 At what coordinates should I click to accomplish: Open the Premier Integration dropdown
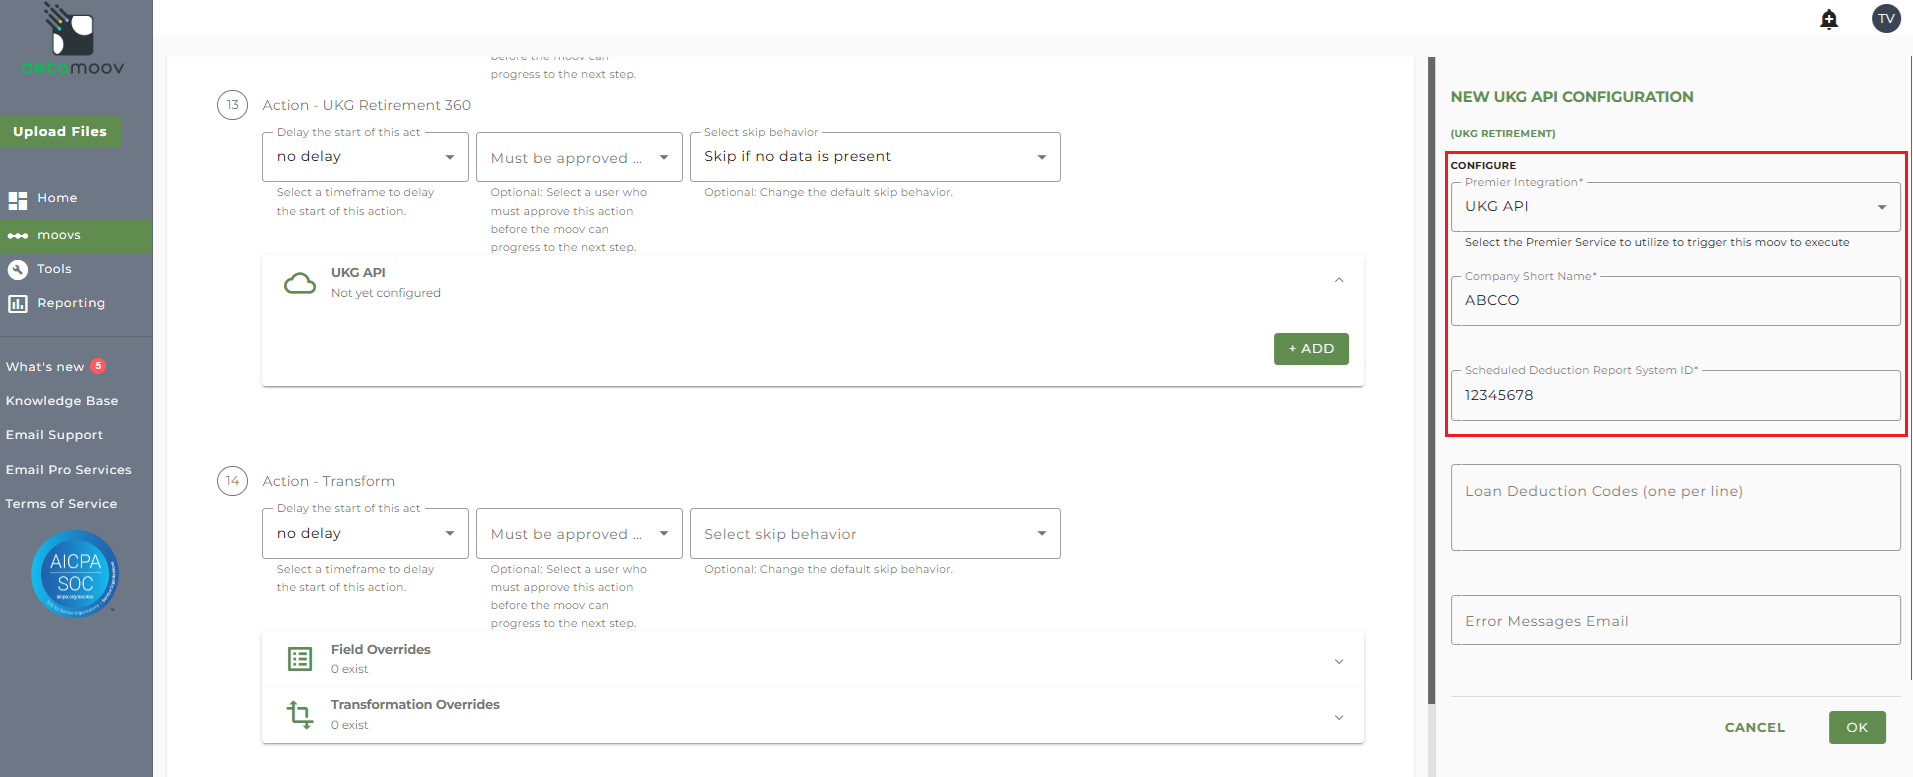coord(1675,207)
